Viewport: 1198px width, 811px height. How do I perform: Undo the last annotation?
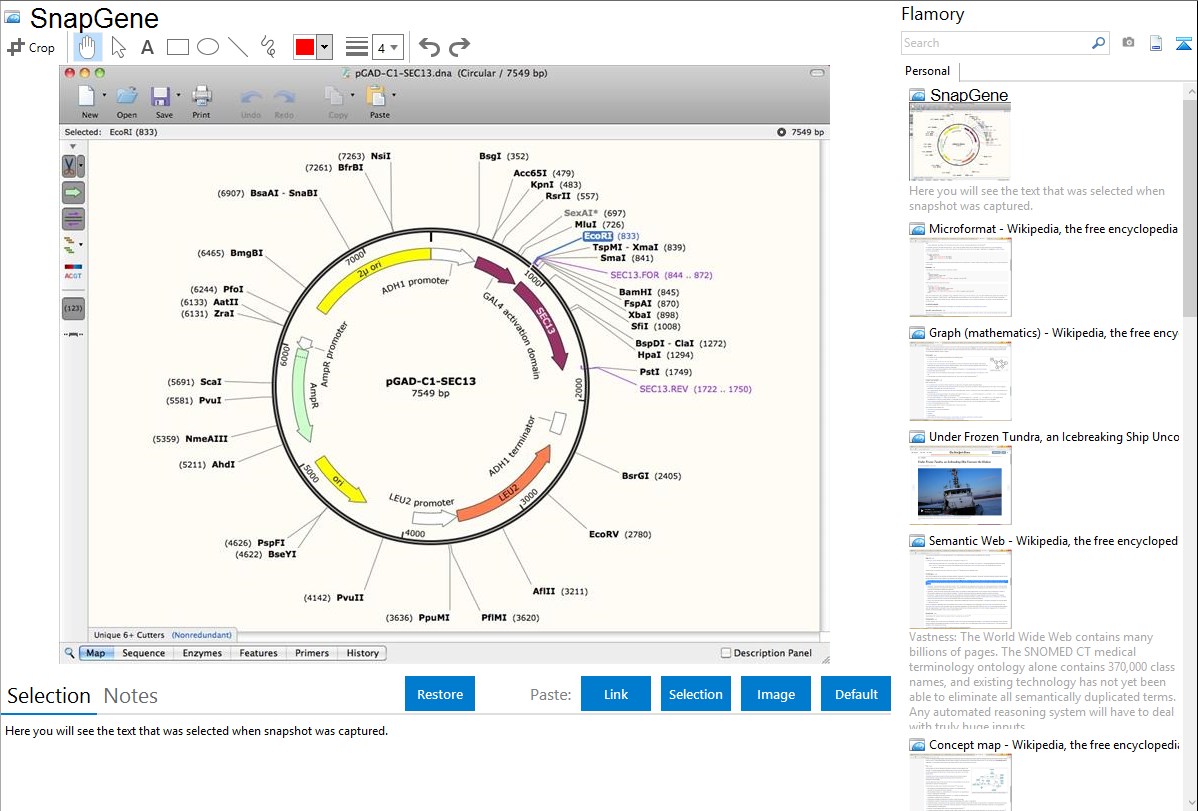click(x=429, y=47)
